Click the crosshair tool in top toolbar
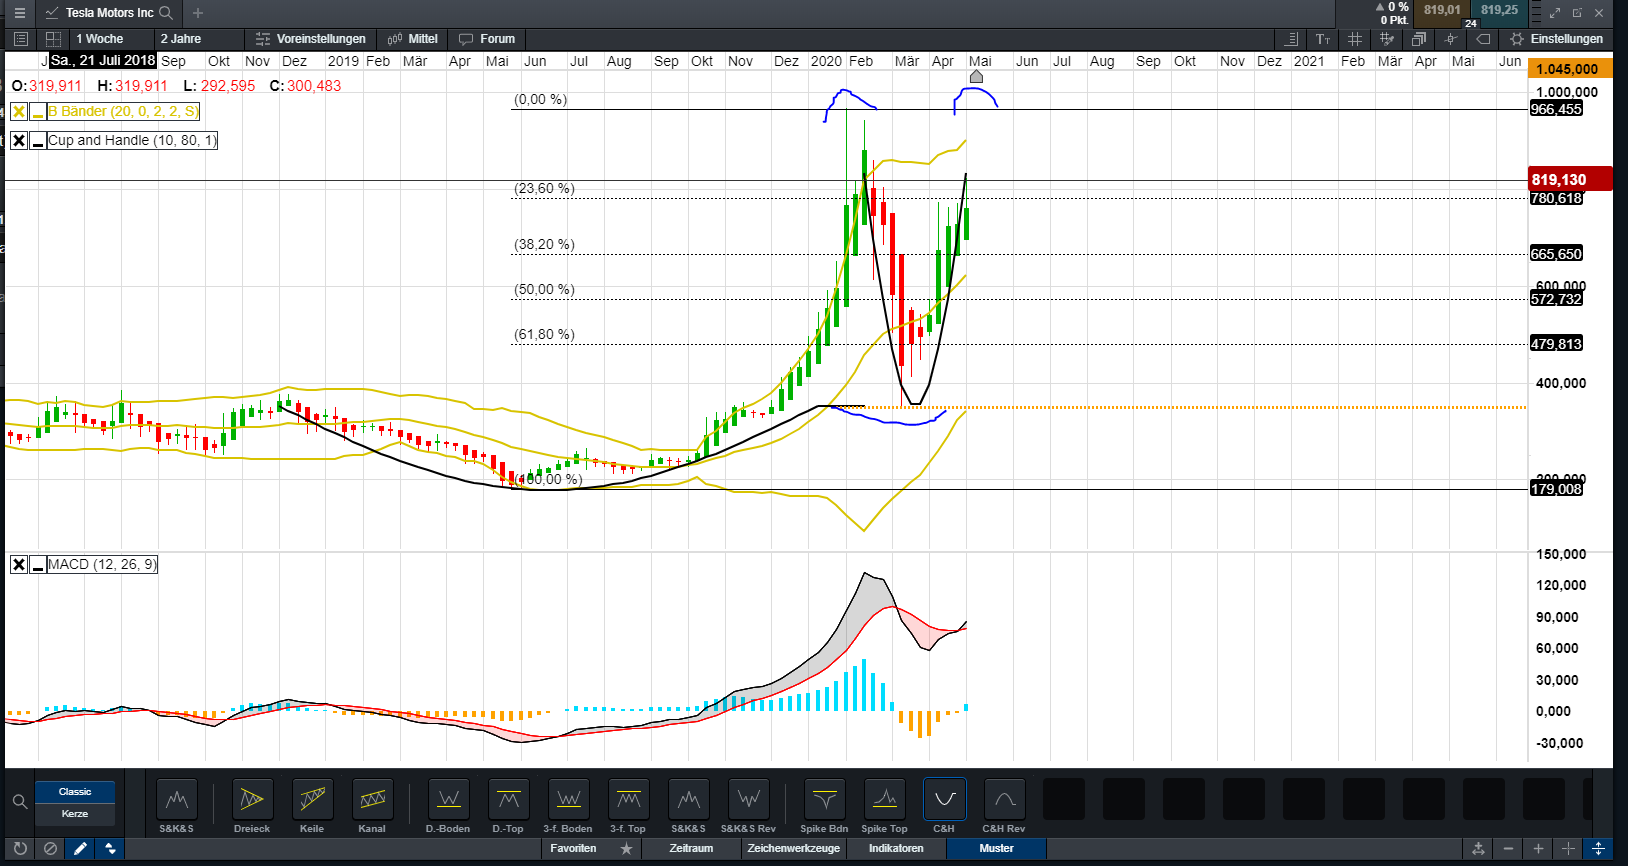This screenshot has height=866, width=1628. click(1450, 39)
